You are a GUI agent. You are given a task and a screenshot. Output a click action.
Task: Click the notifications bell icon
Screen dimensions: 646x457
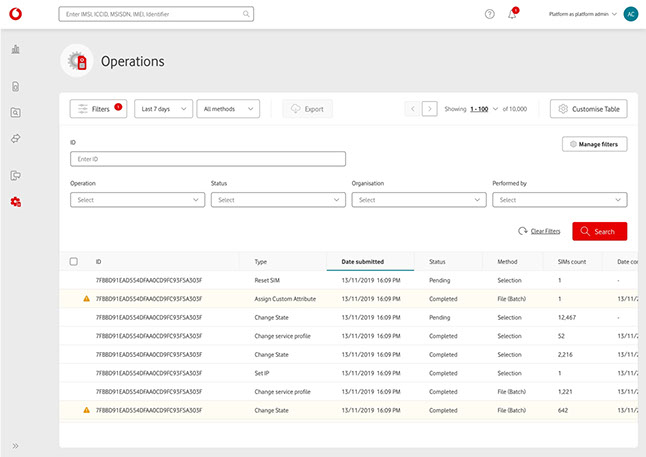(512, 15)
